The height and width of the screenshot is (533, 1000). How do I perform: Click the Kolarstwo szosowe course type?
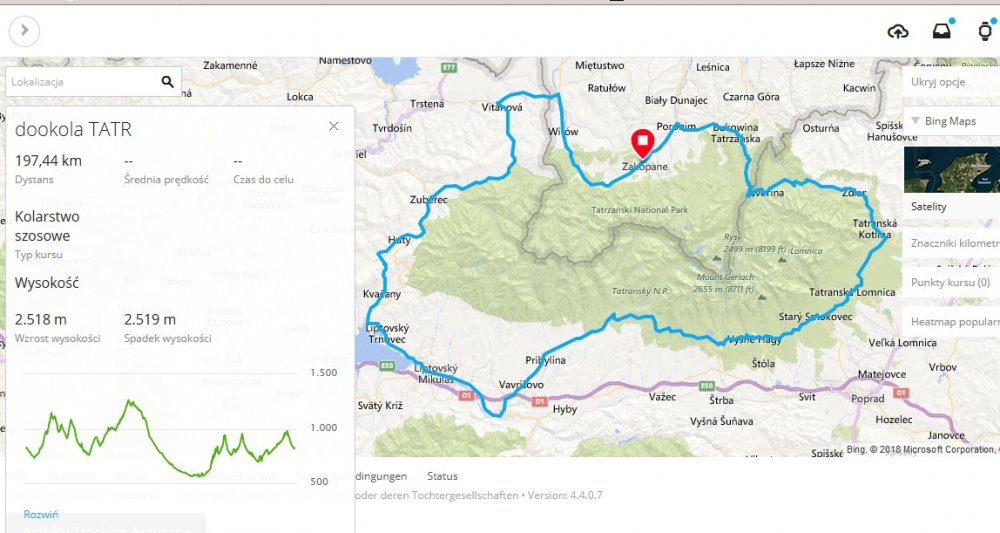[47, 226]
